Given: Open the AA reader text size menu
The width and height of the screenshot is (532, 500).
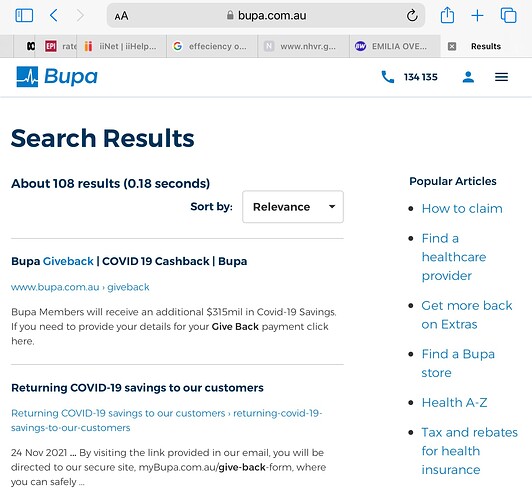Looking at the screenshot, I should [x=121, y=16].
